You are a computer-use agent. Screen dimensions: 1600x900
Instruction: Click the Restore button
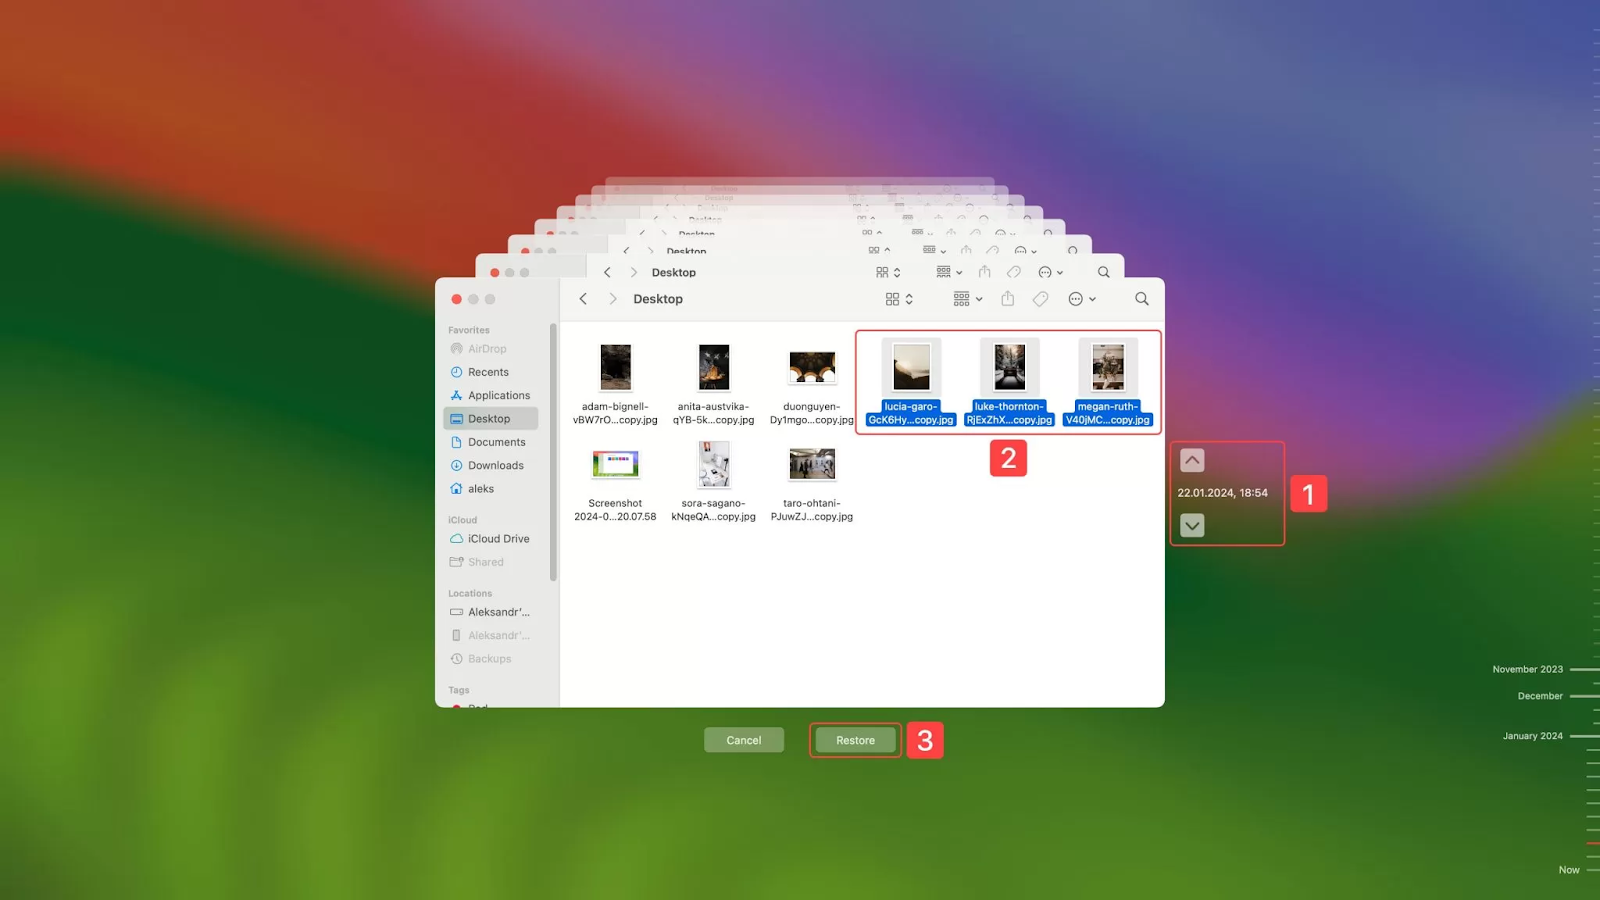[x=855, y=740]
